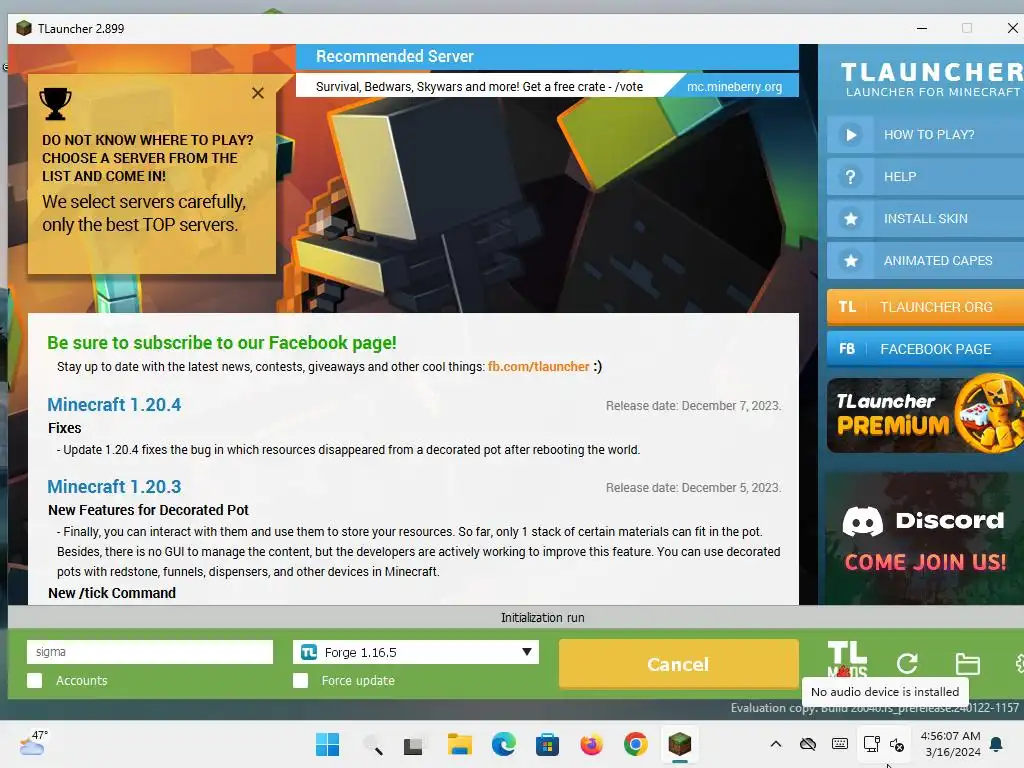Image resolution: width=1024 pixels, height=768 pixels.
Task: Open the TL Mods icon
Action: (x=847, y=660)
